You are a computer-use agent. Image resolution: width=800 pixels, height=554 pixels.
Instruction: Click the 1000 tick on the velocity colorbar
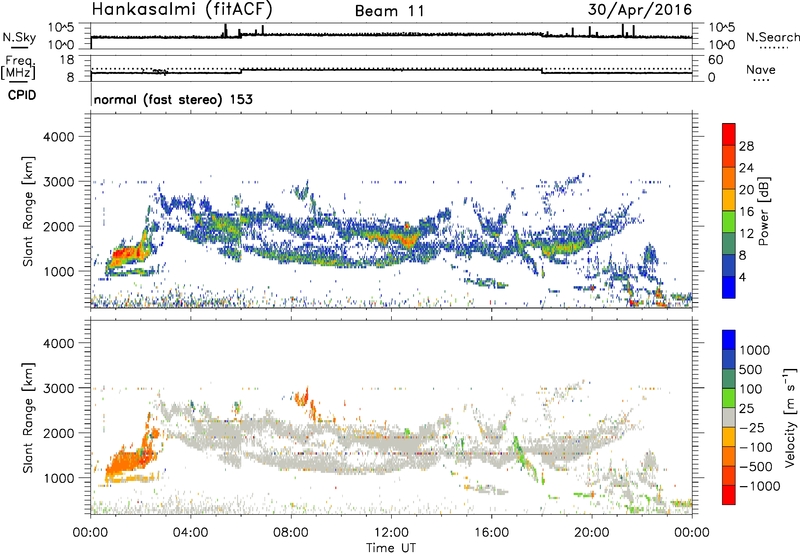[x=754, y=350]
